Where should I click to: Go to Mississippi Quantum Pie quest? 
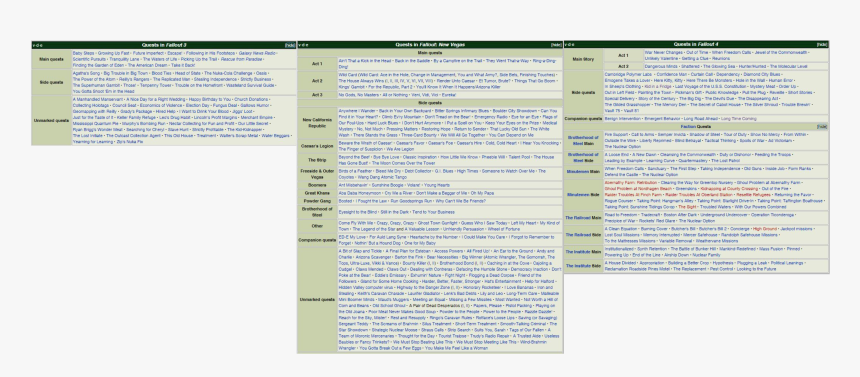pyautogui.click(x=95, y=123)
